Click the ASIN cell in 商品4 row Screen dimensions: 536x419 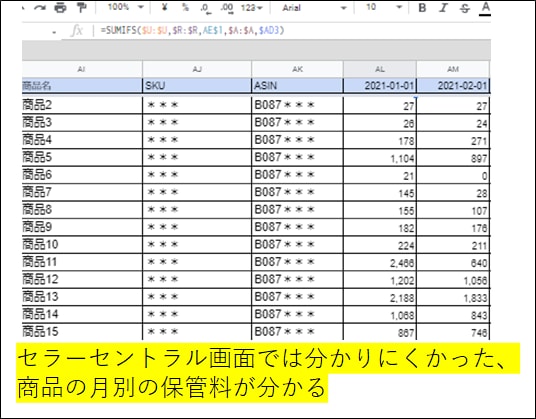pyautogui.click(x=297, y=140)
